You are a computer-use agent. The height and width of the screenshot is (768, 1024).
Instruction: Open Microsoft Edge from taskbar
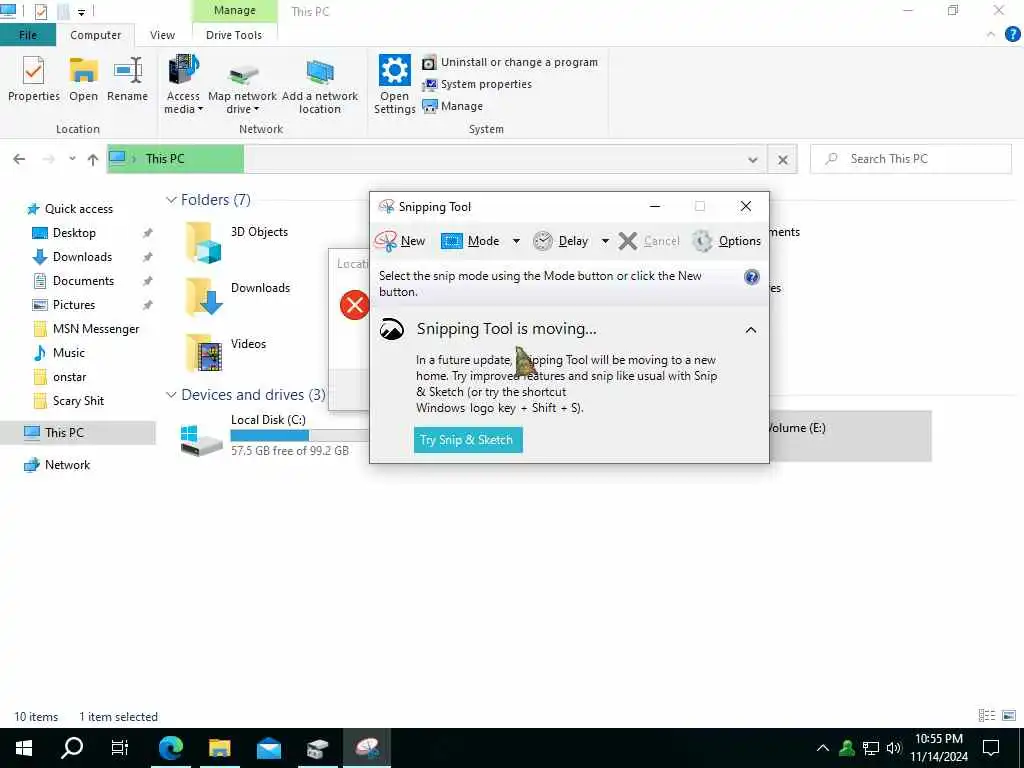pos(171,748)
